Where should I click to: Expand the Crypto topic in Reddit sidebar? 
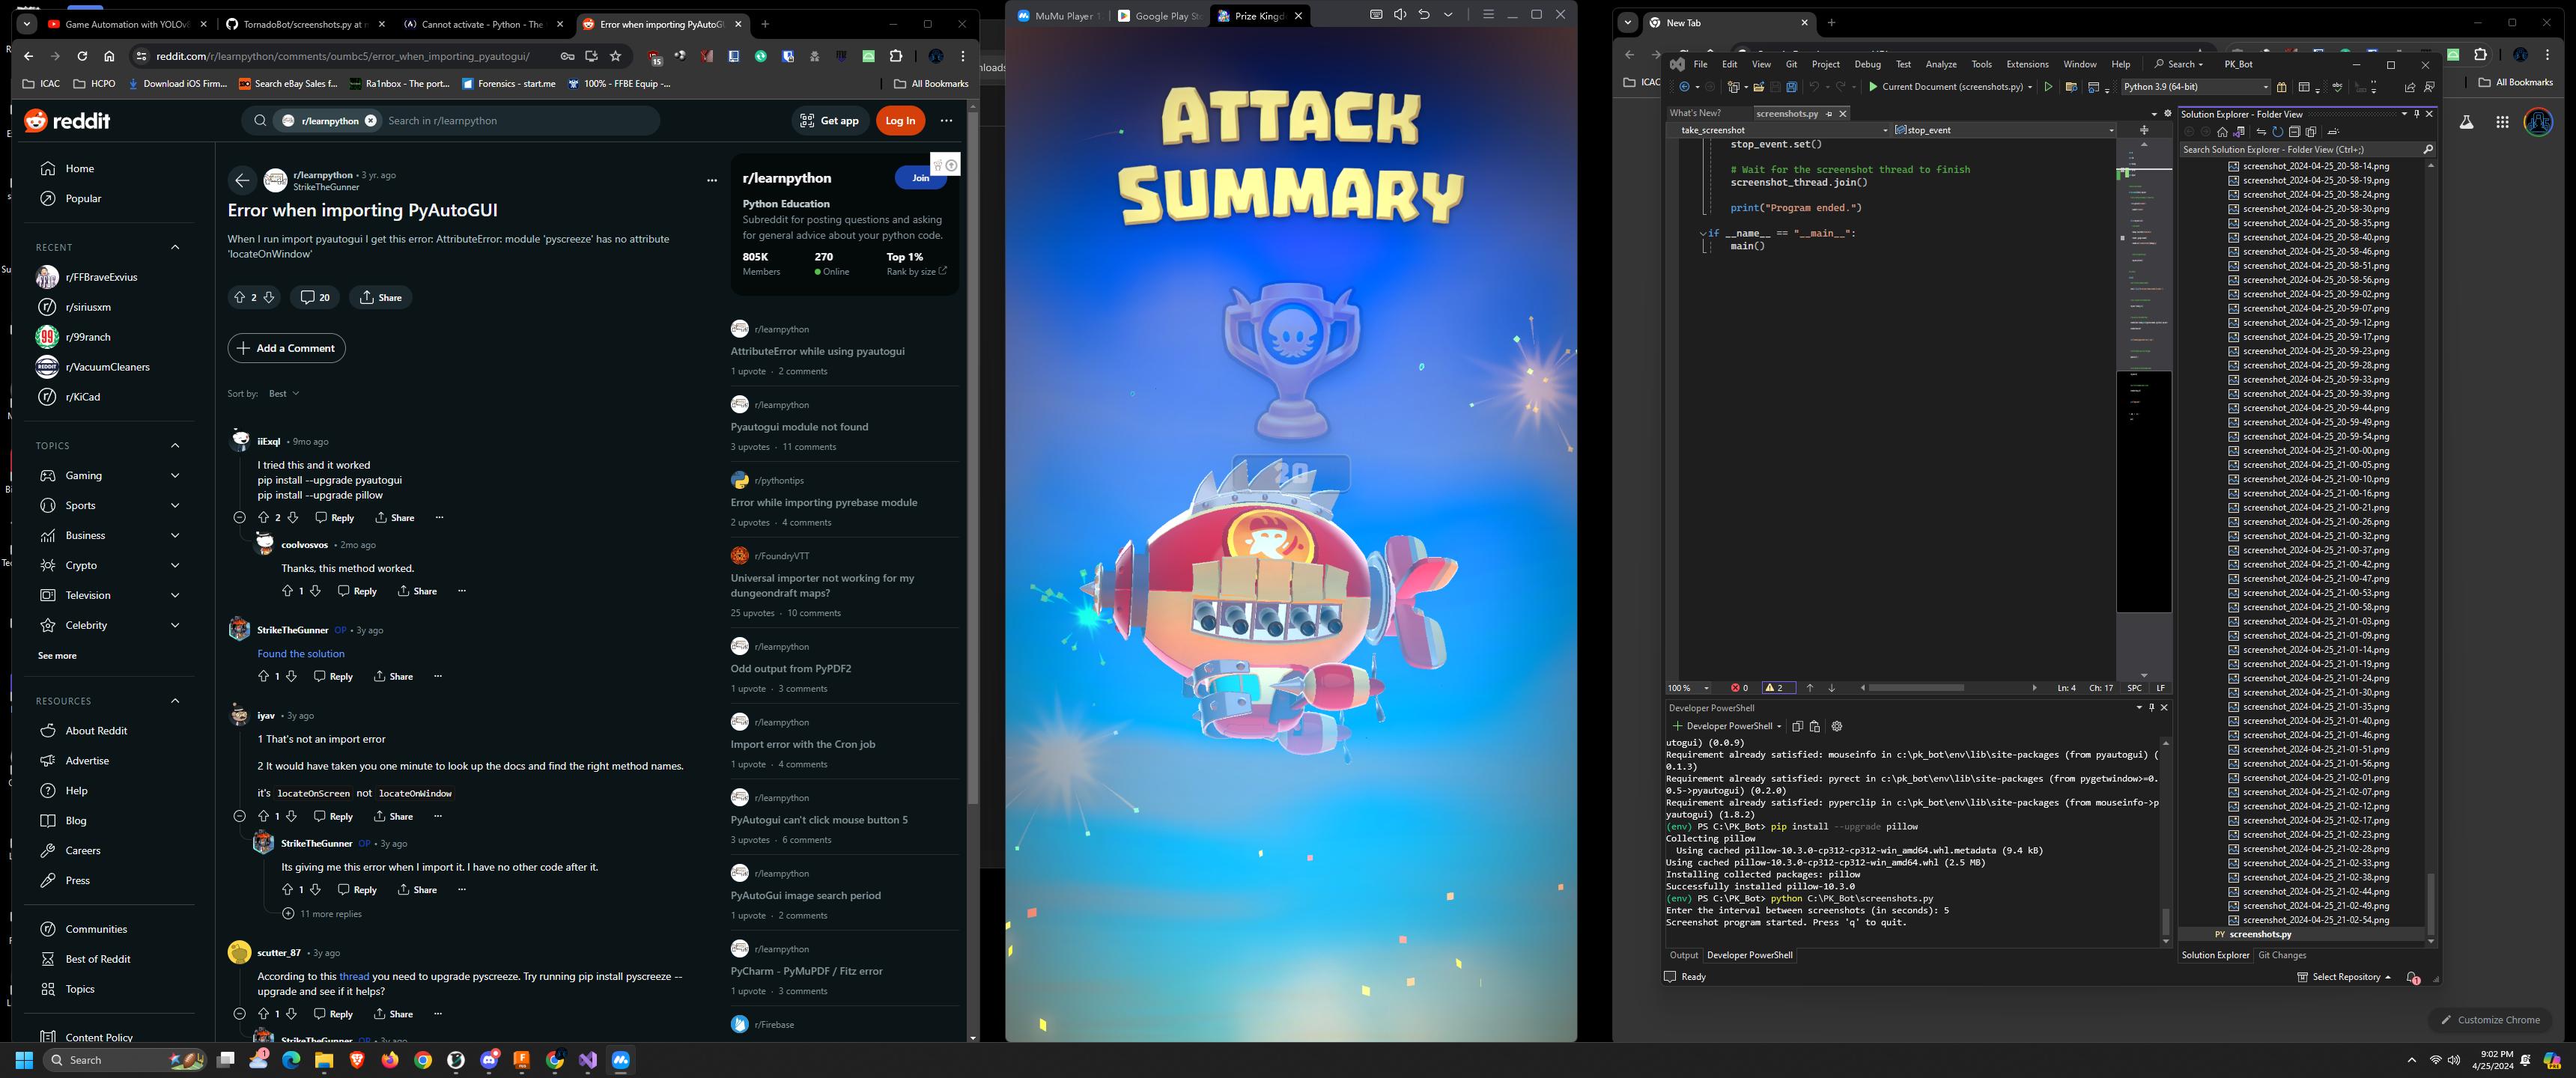tap(175, 565)
